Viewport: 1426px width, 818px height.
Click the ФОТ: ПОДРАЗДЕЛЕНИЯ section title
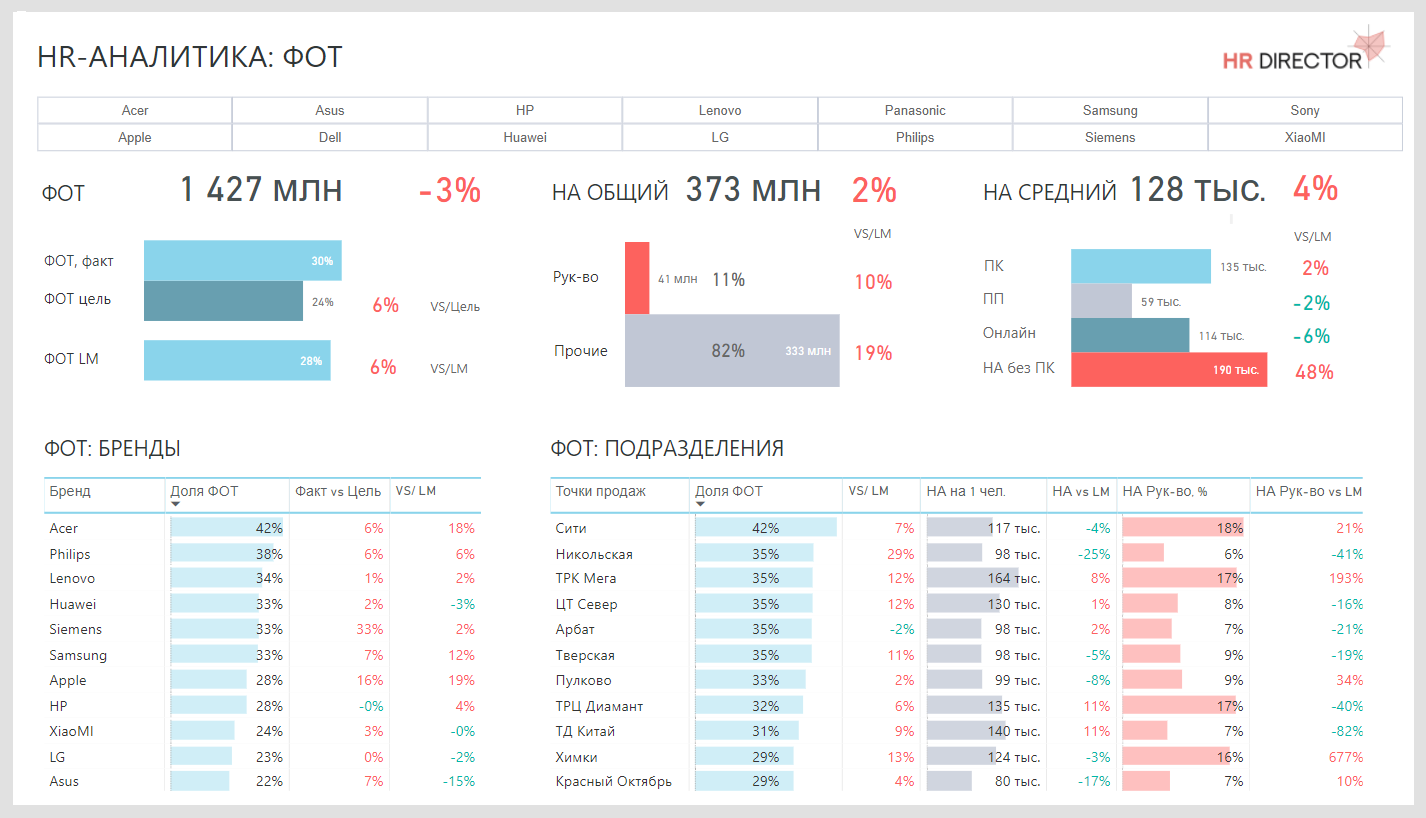click(x=667, y=449)
